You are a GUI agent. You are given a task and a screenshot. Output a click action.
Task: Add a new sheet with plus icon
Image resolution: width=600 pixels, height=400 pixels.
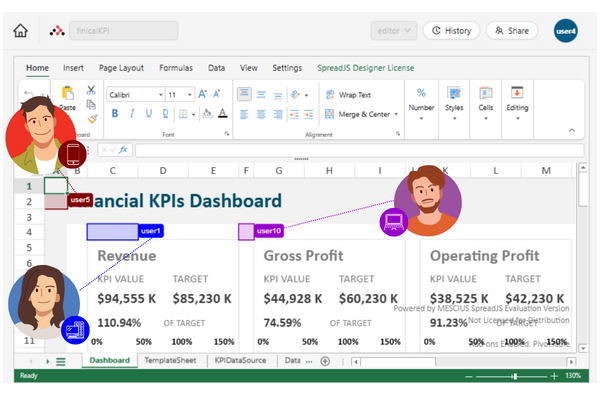pos(325,361)
